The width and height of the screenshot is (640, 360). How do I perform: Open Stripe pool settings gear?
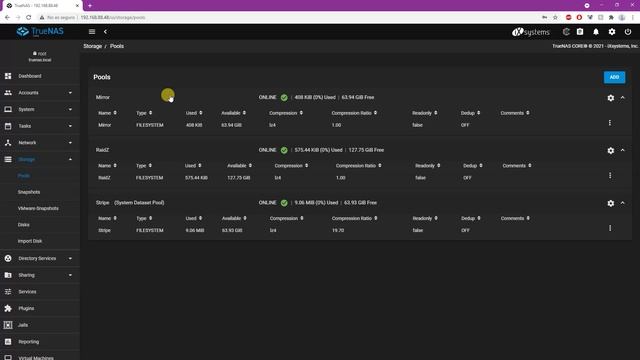611,203
